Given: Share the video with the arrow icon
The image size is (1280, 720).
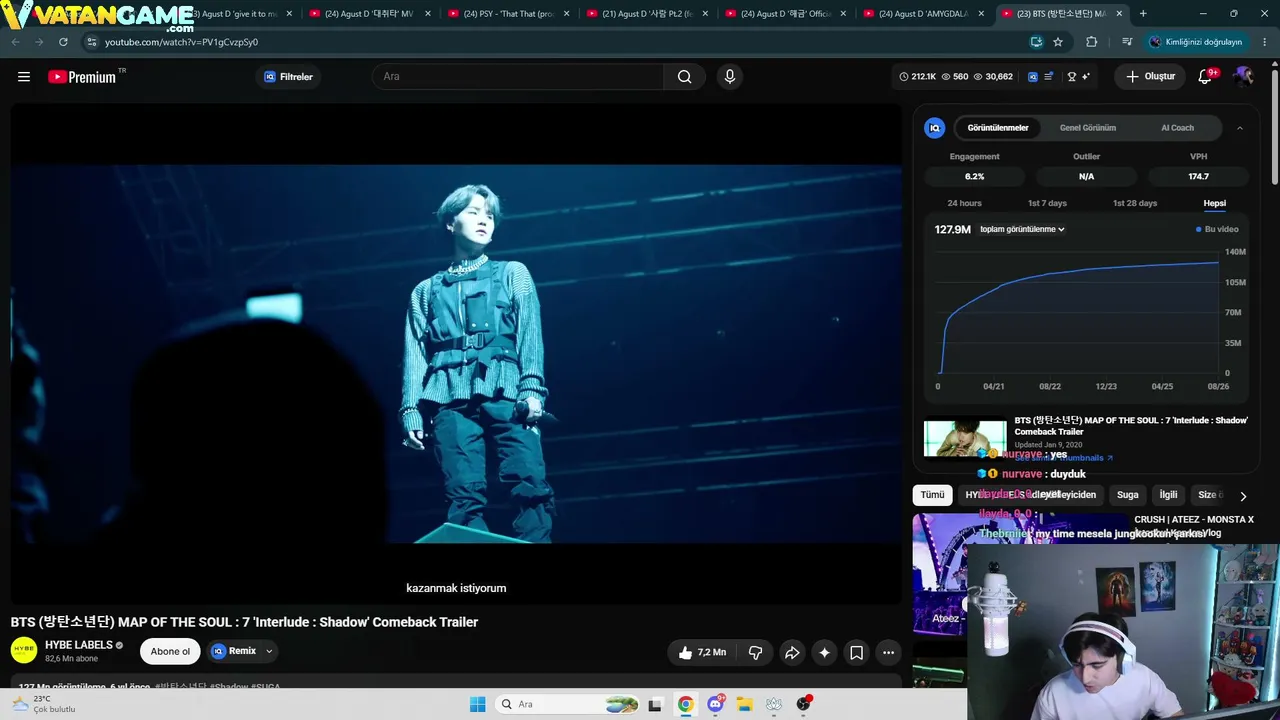Looking at the screenshot, I should (x=792, y=653).
